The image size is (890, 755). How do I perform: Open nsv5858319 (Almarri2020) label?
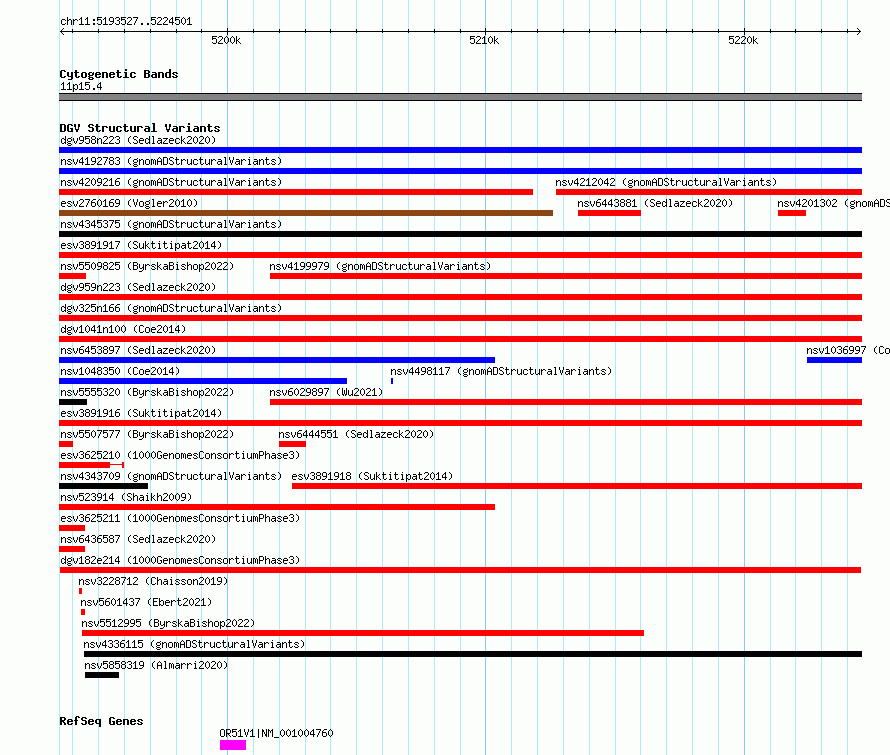[156, 665]
